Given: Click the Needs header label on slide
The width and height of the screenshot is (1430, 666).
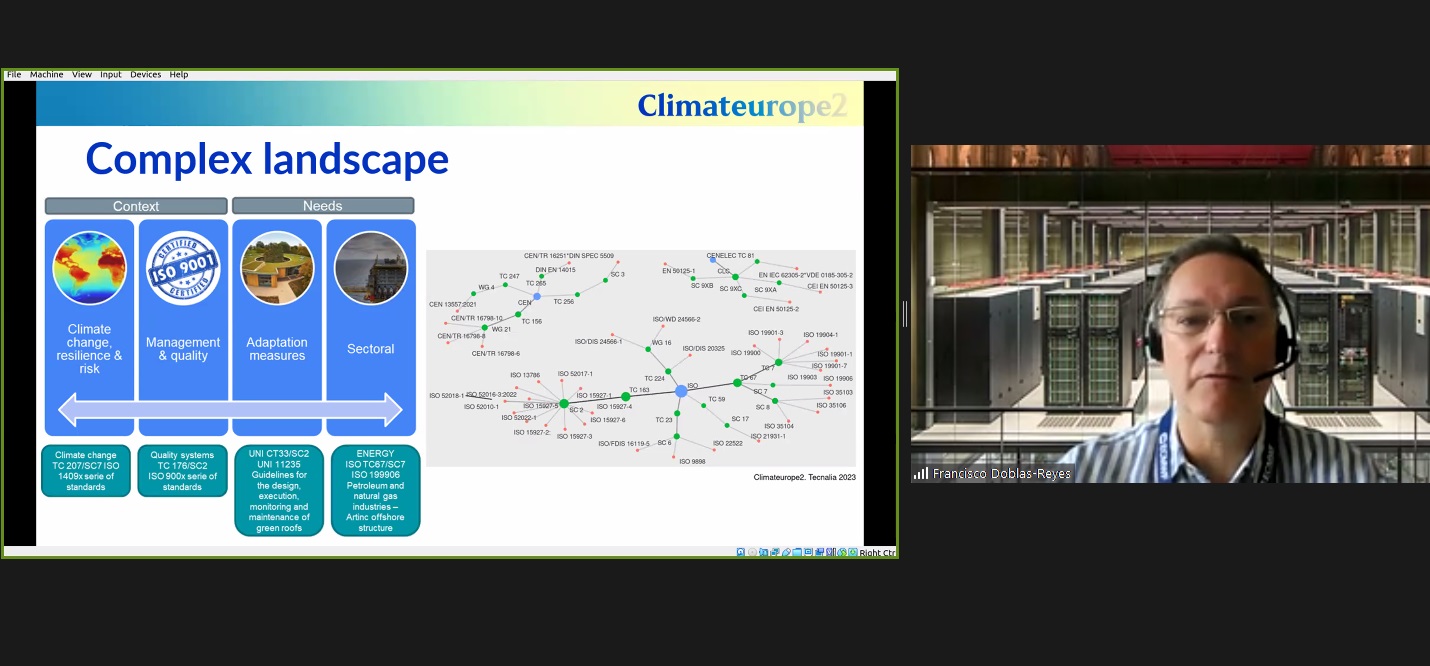Looking at the screenshot, I should pyautogui.click(x=323, y=206).
